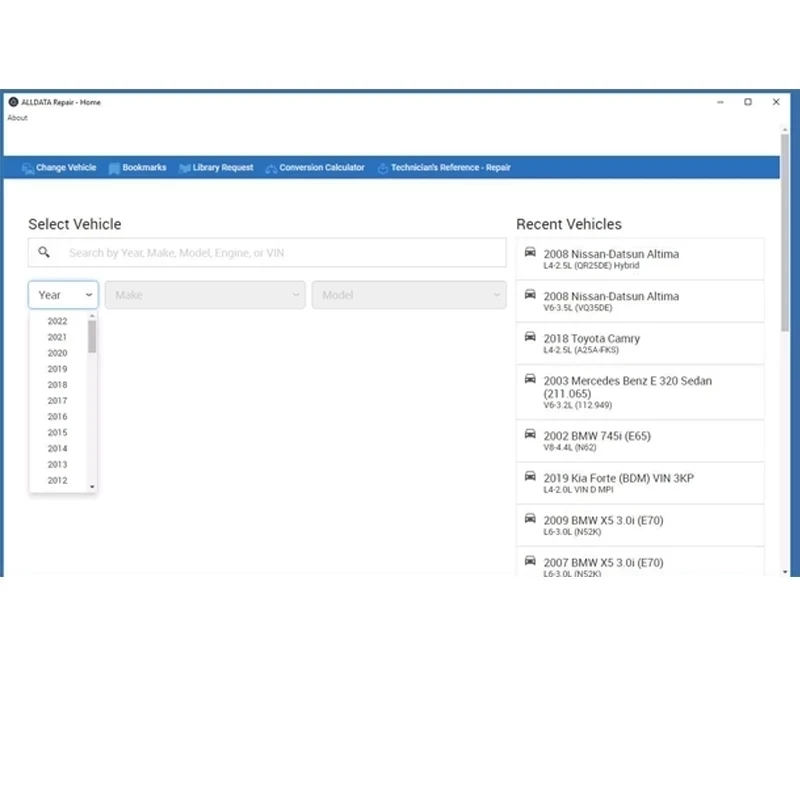Viewport: 800px width, 800px height.
Task: Click the Technician's Reference - Repair icon
Action: [x=383, y=168]
